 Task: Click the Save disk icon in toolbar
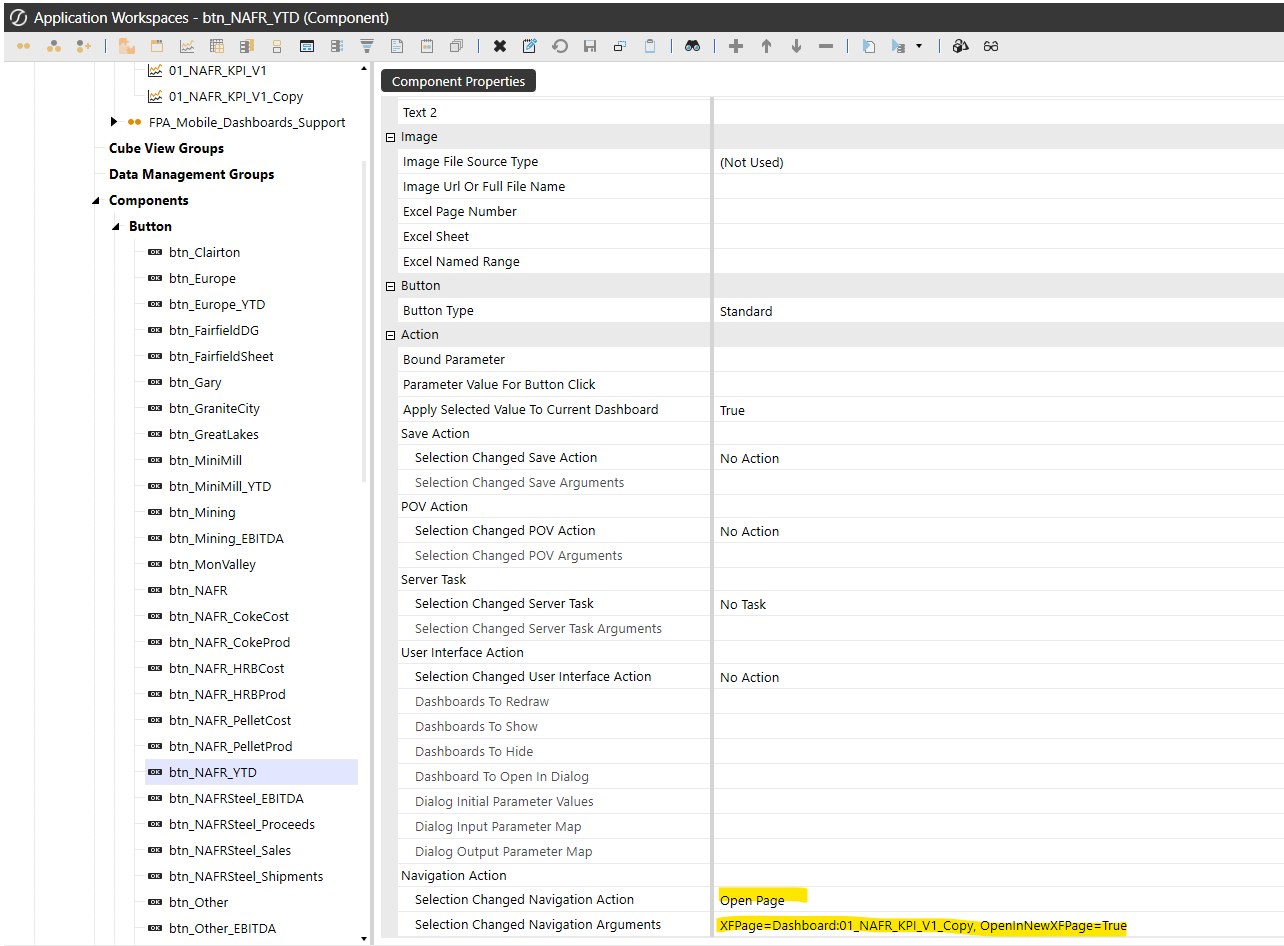pos(590,46)
